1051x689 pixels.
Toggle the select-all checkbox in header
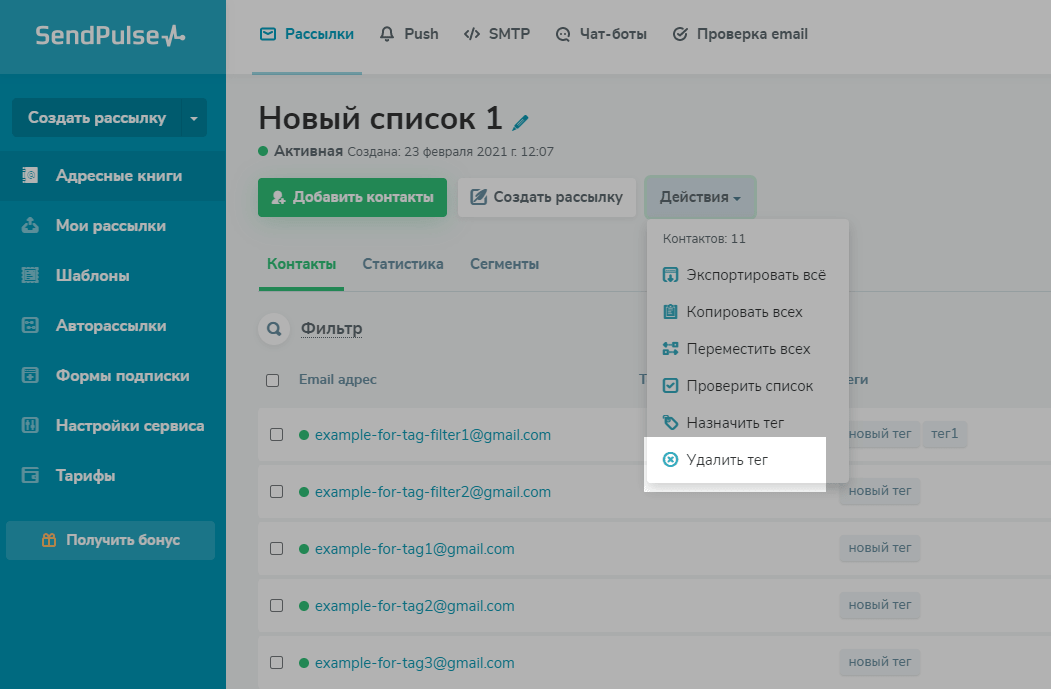273,380
